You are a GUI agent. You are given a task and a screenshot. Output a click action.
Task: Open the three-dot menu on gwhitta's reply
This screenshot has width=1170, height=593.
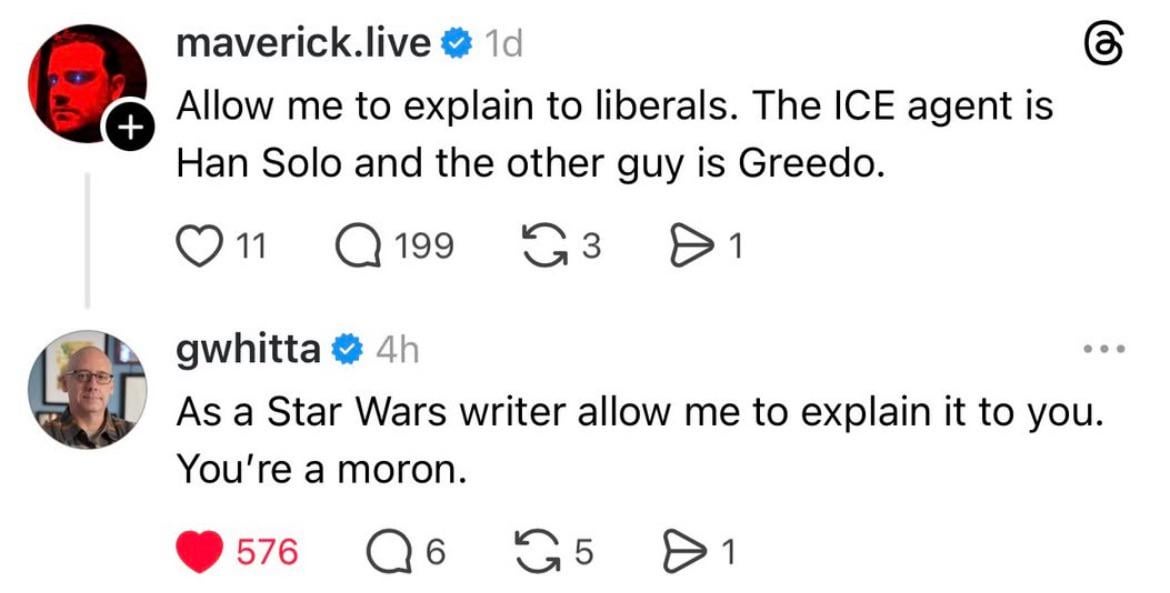tap(1105, 349)
